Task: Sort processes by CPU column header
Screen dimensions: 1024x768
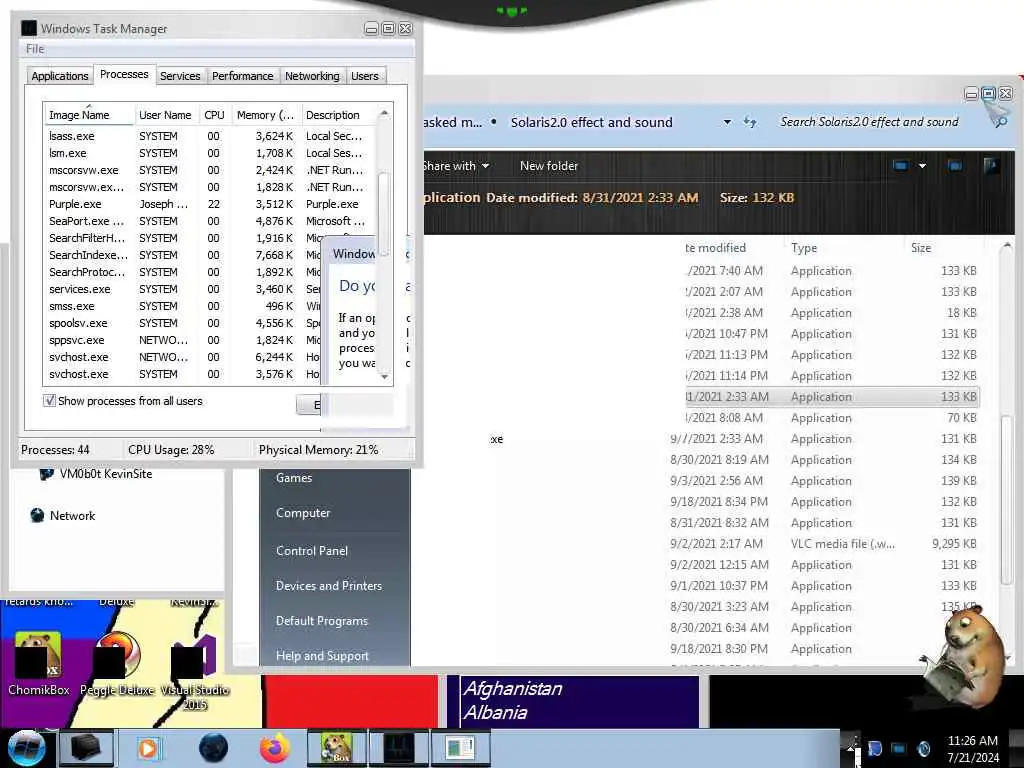Action: click(x=214, y=115)
